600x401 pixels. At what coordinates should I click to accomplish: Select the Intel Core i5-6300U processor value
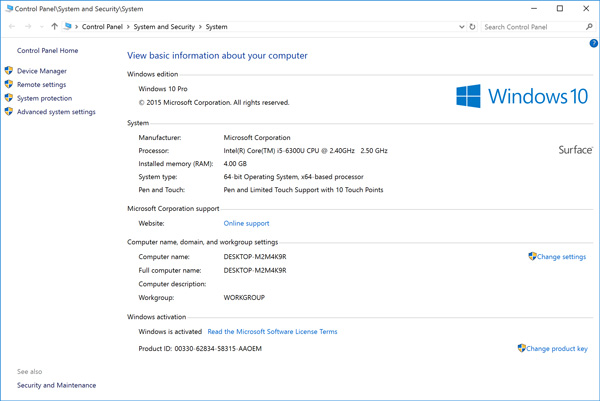pyautogui.click(x=305, y=151)
